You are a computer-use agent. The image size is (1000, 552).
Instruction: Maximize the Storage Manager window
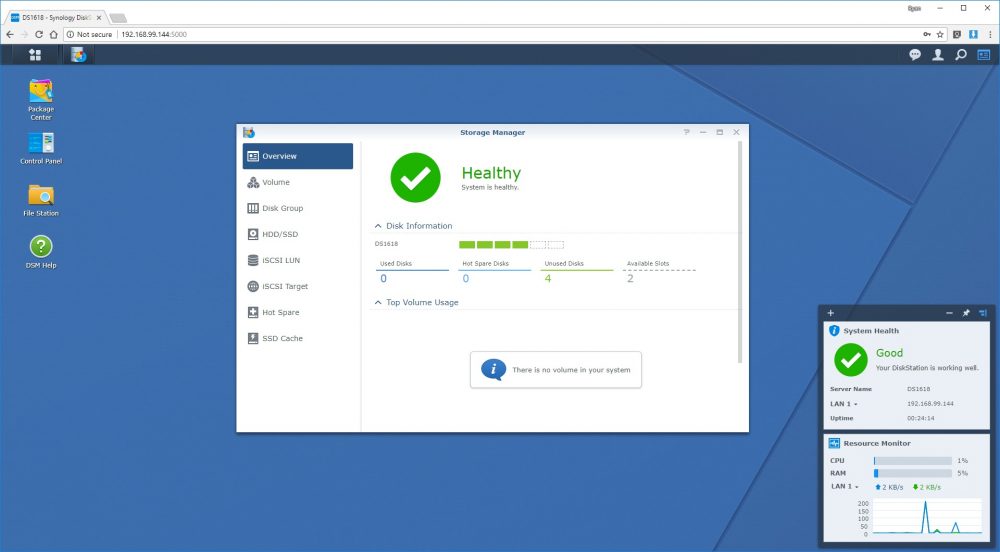pyautogui.click(x=719, y=132)
